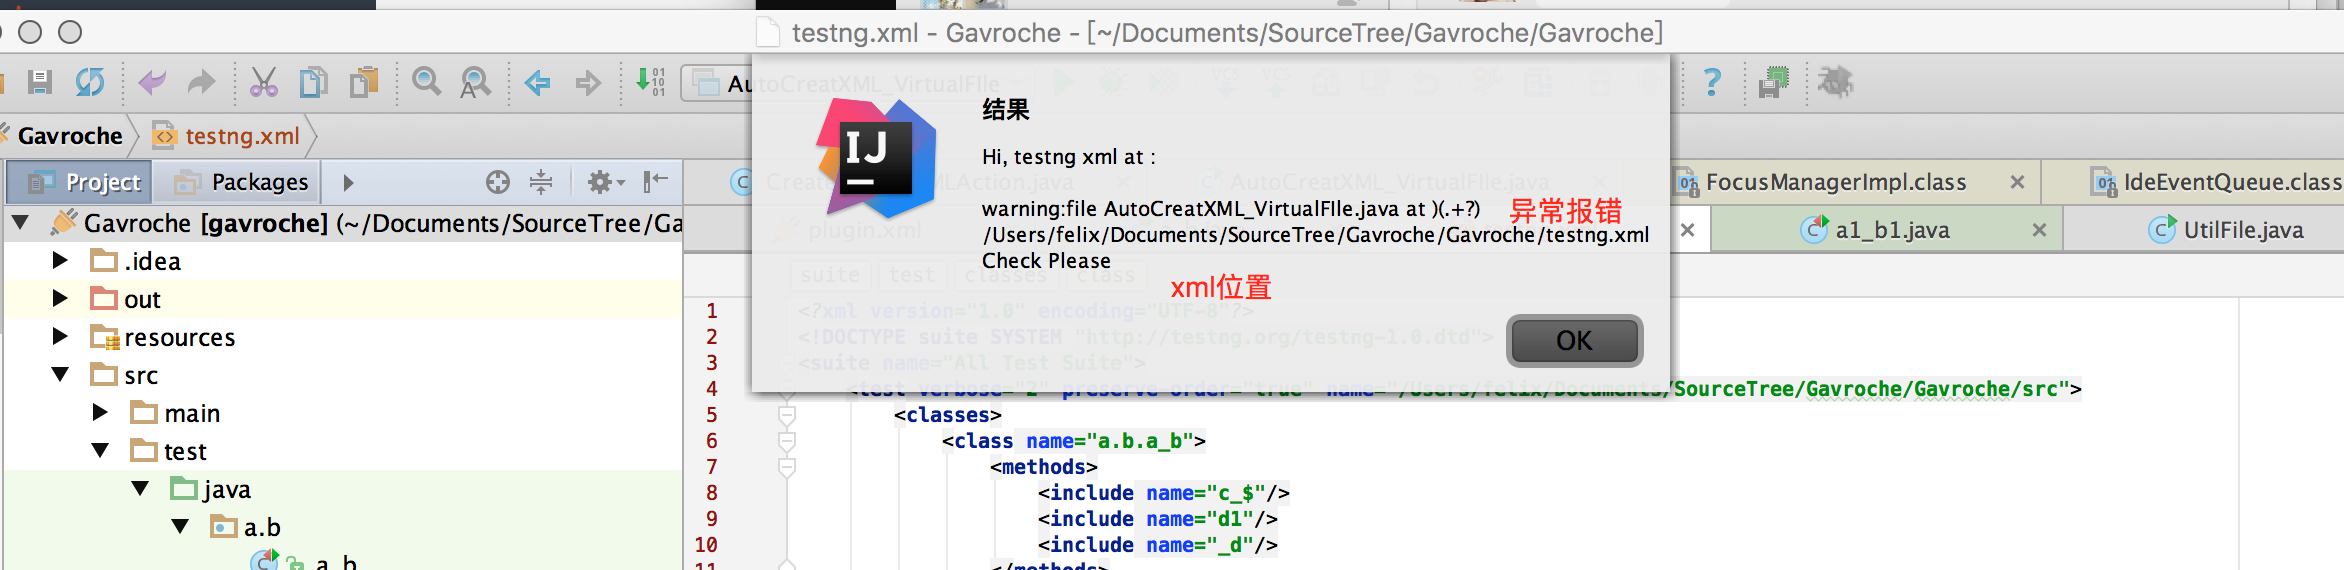Screen dimensions: 2344x570
Task: Collapse the test folder
Action: tap(100, 450)
